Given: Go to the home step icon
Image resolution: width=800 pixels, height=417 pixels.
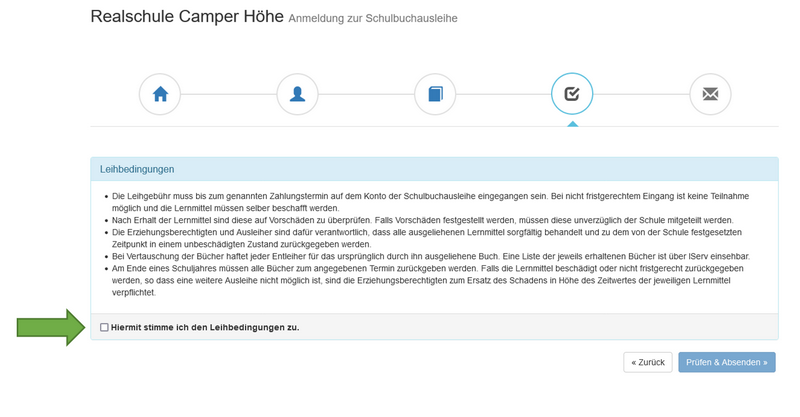Looking at the screenshot, I should [x=160, y=94].
